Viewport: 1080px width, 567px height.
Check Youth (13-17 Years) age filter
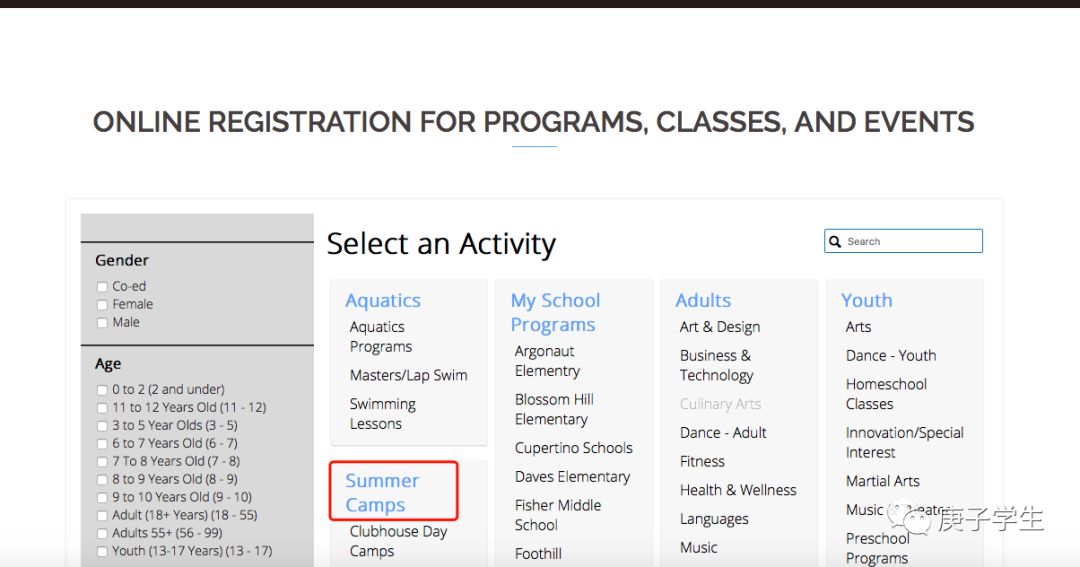[102, 551]
